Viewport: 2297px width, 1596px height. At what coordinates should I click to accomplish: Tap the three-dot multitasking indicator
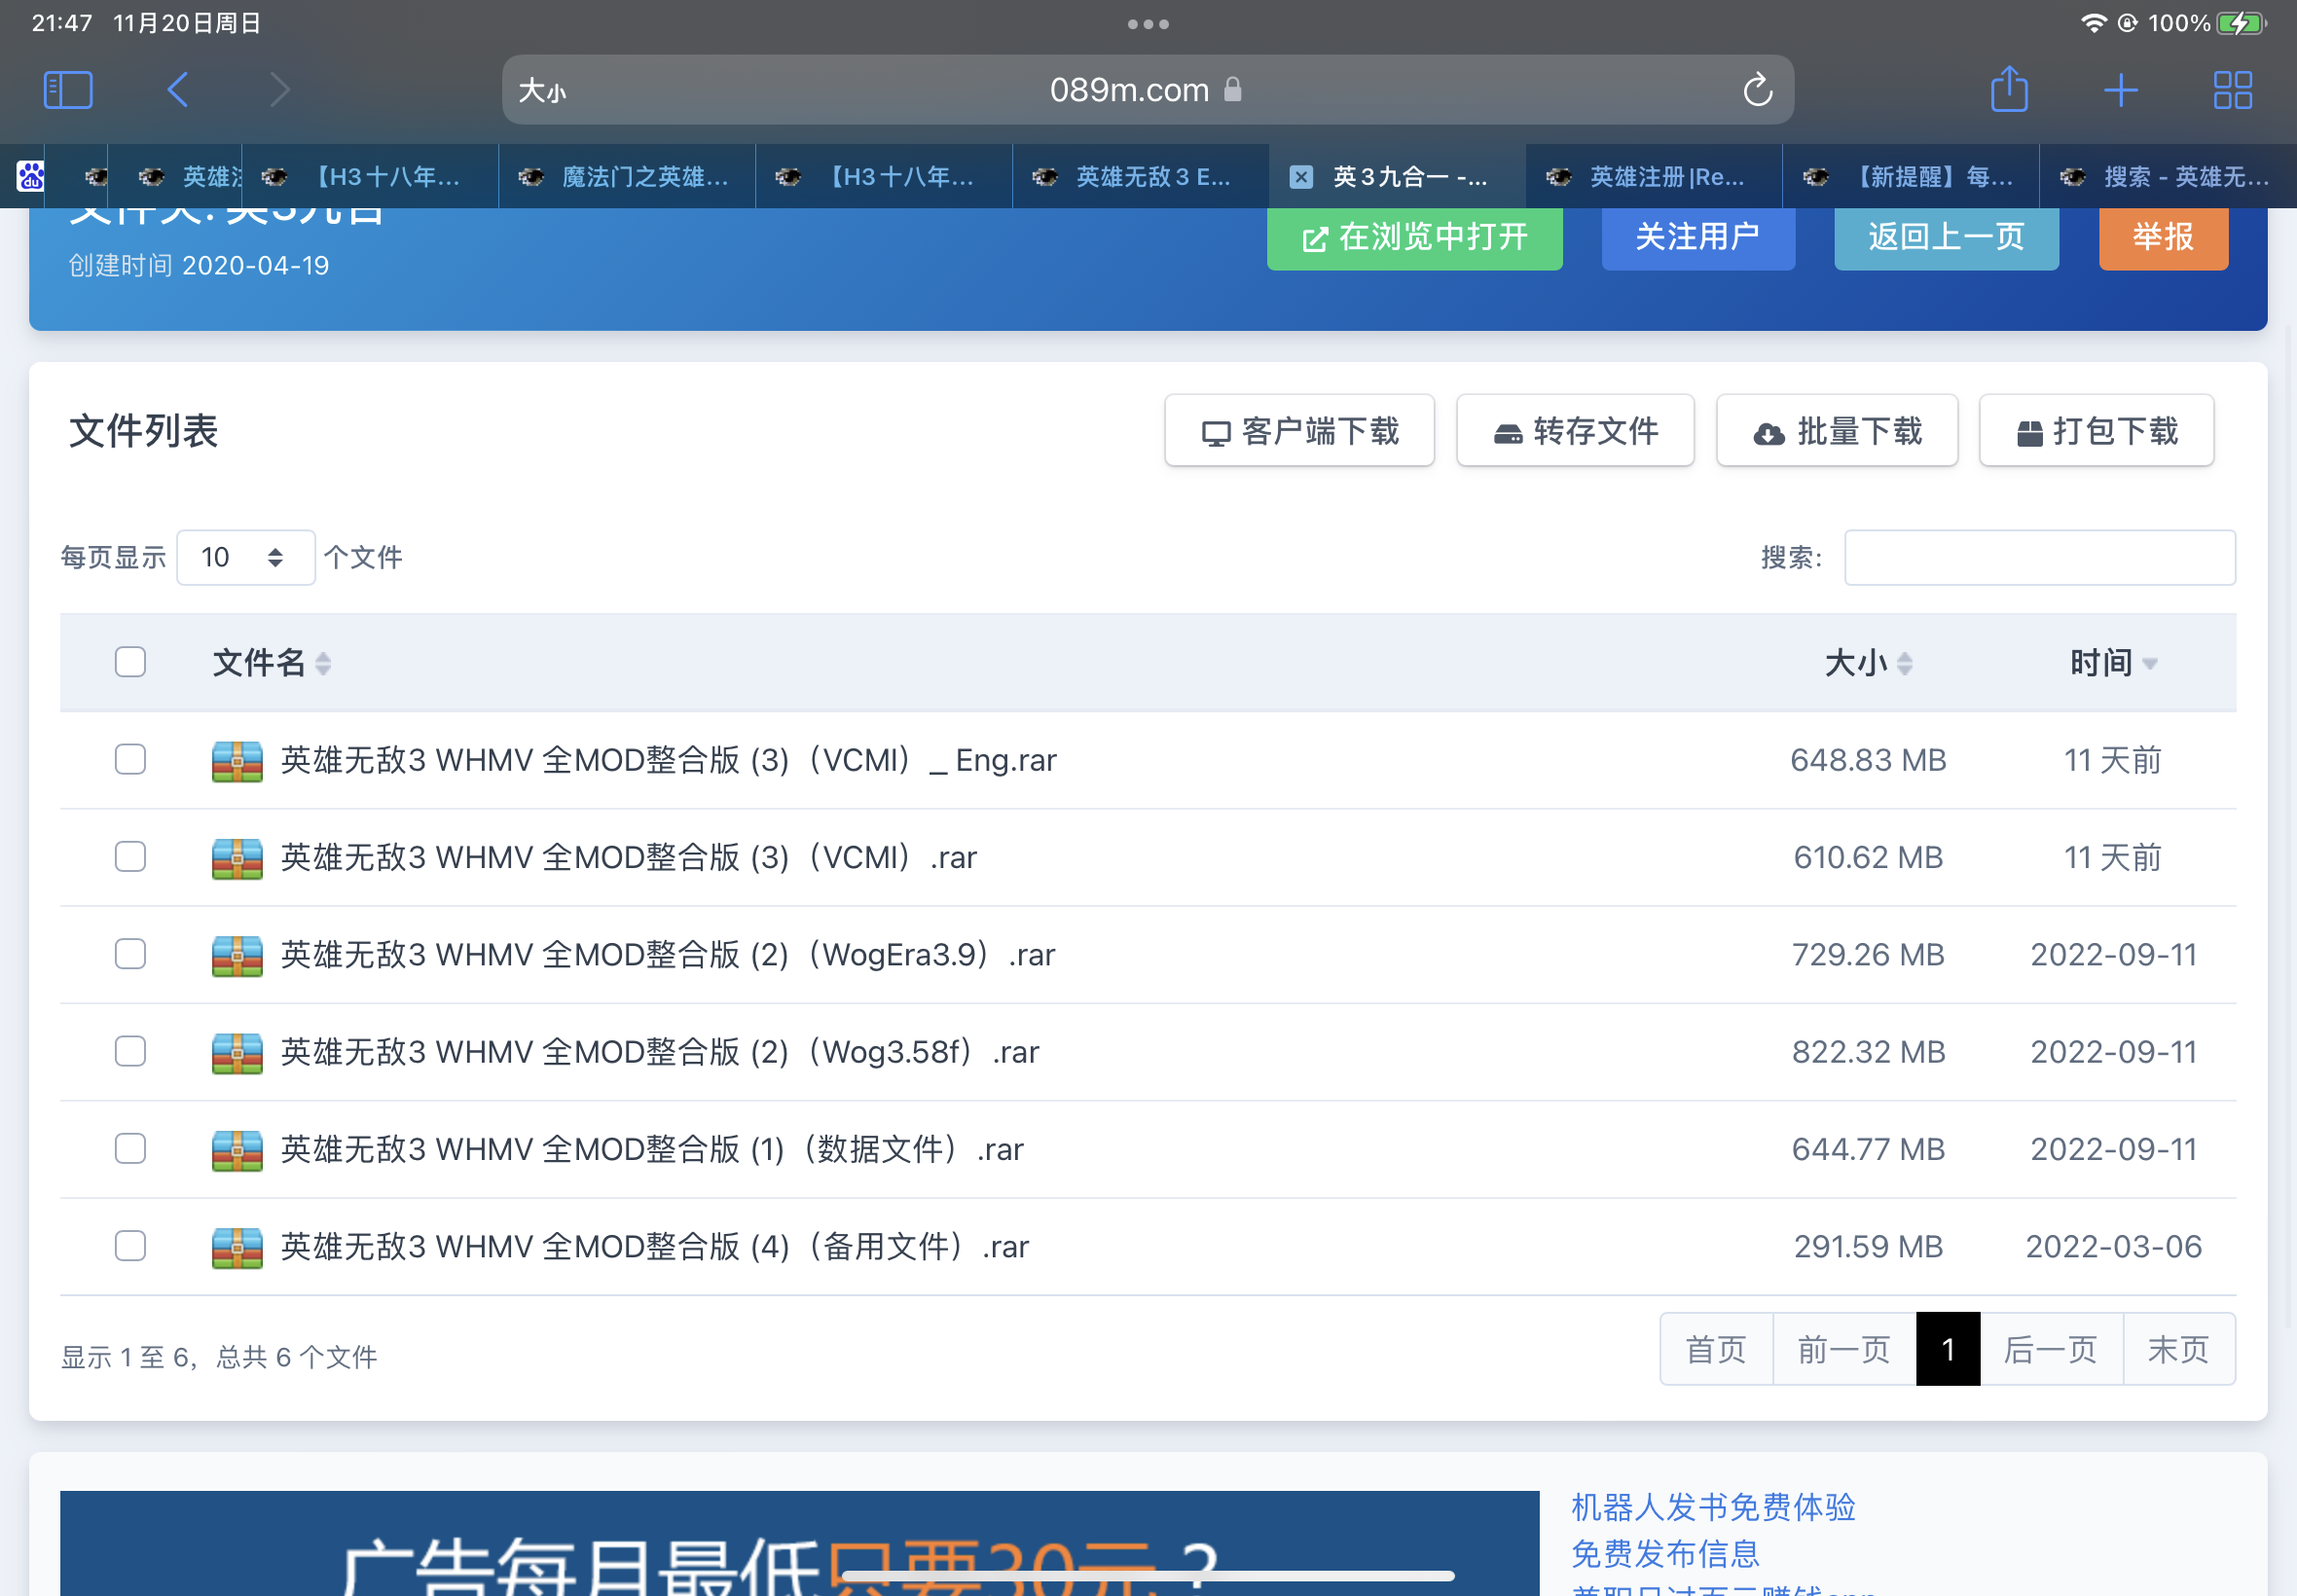pyautogui.click(x=1148, y=24)
